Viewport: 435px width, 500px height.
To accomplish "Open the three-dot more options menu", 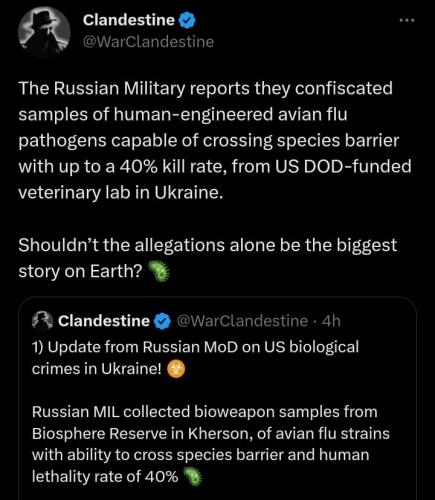I will point(407,21).
